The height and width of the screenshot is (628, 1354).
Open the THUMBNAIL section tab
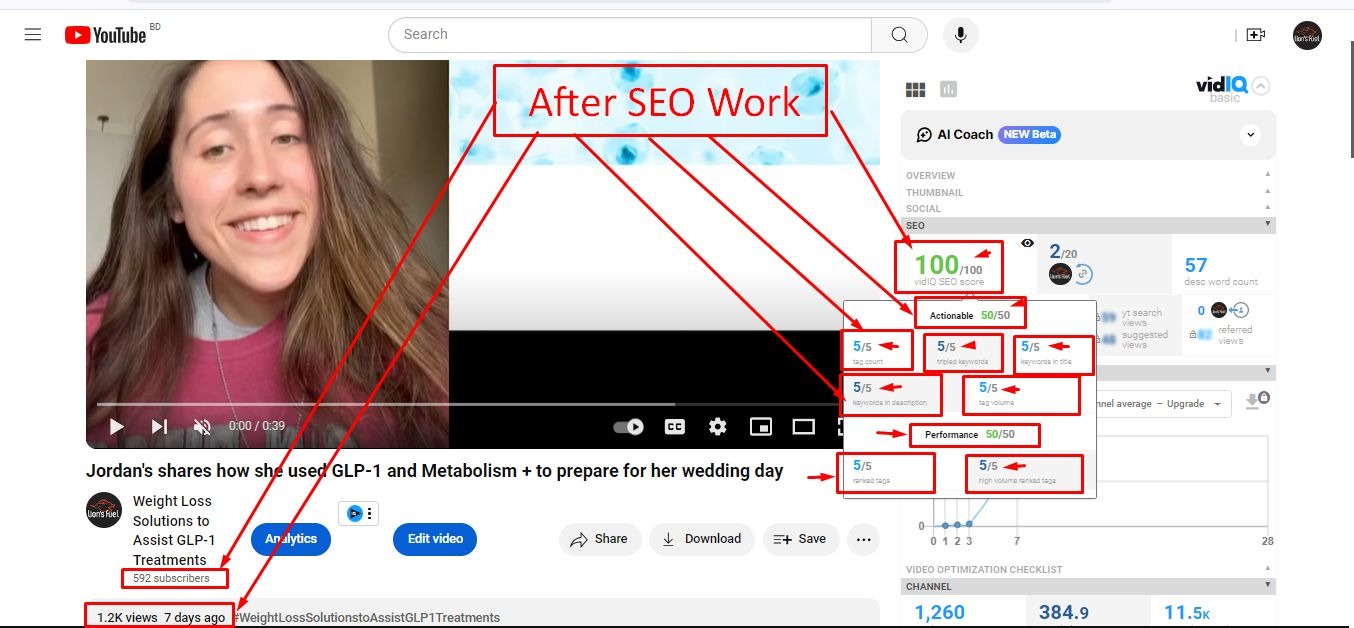934,192
